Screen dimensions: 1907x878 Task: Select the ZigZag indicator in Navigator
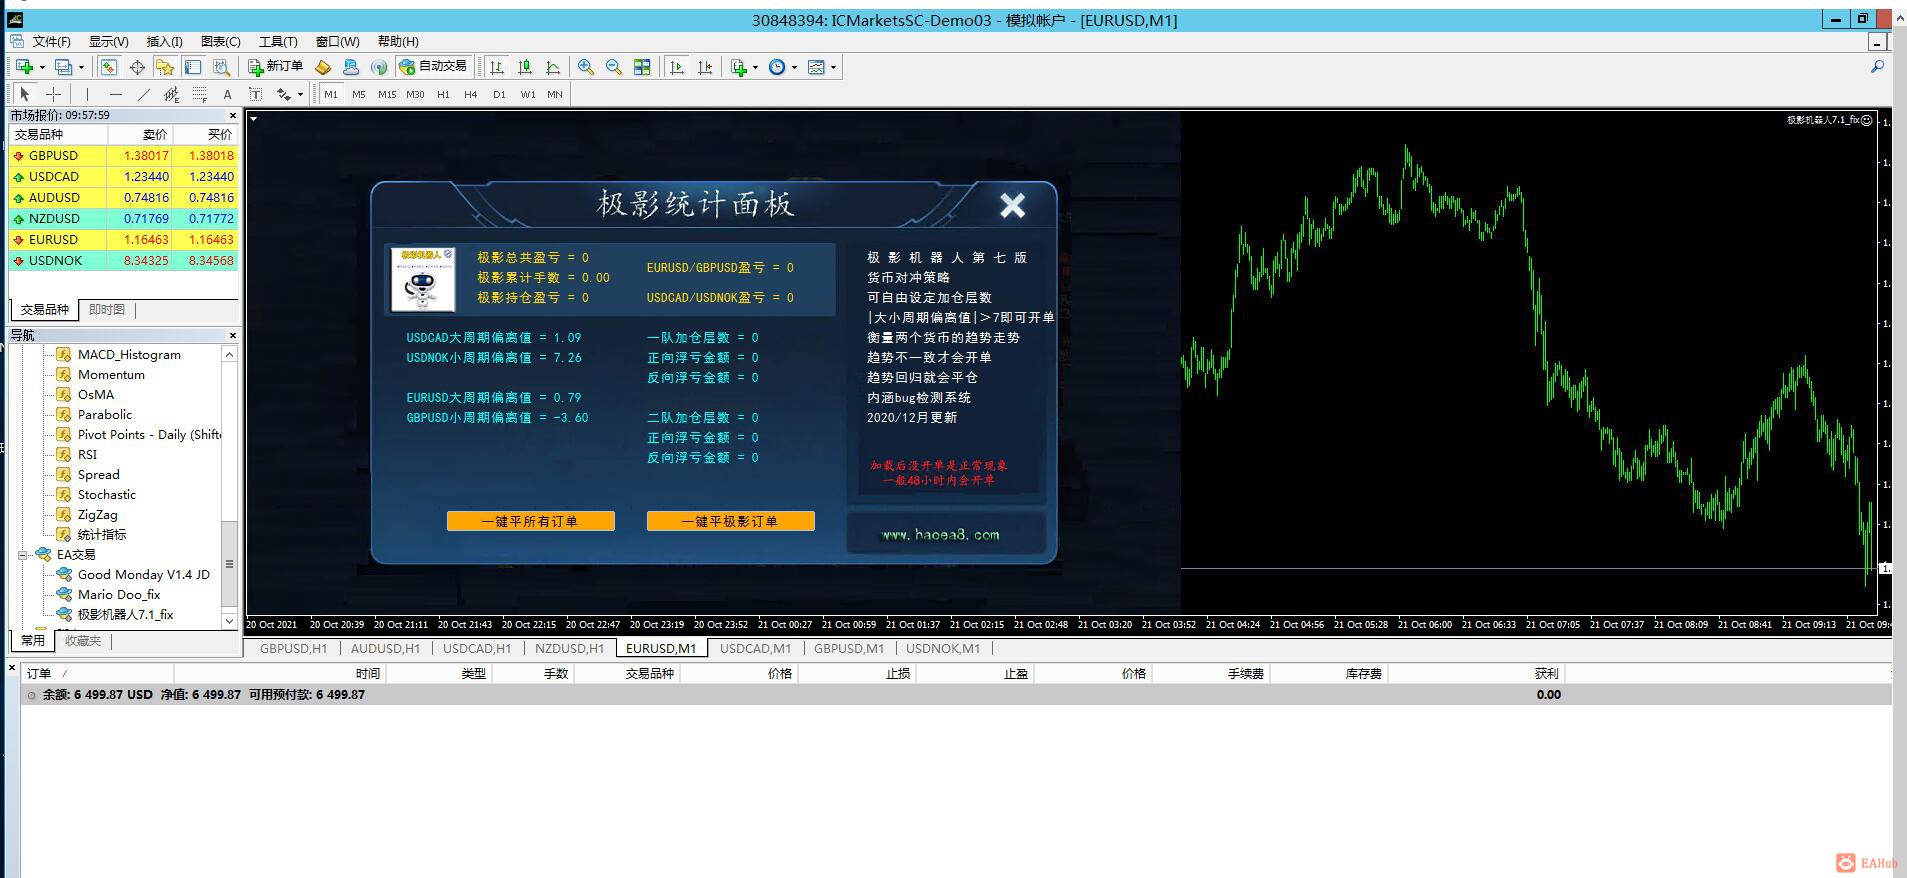[97, 515]
